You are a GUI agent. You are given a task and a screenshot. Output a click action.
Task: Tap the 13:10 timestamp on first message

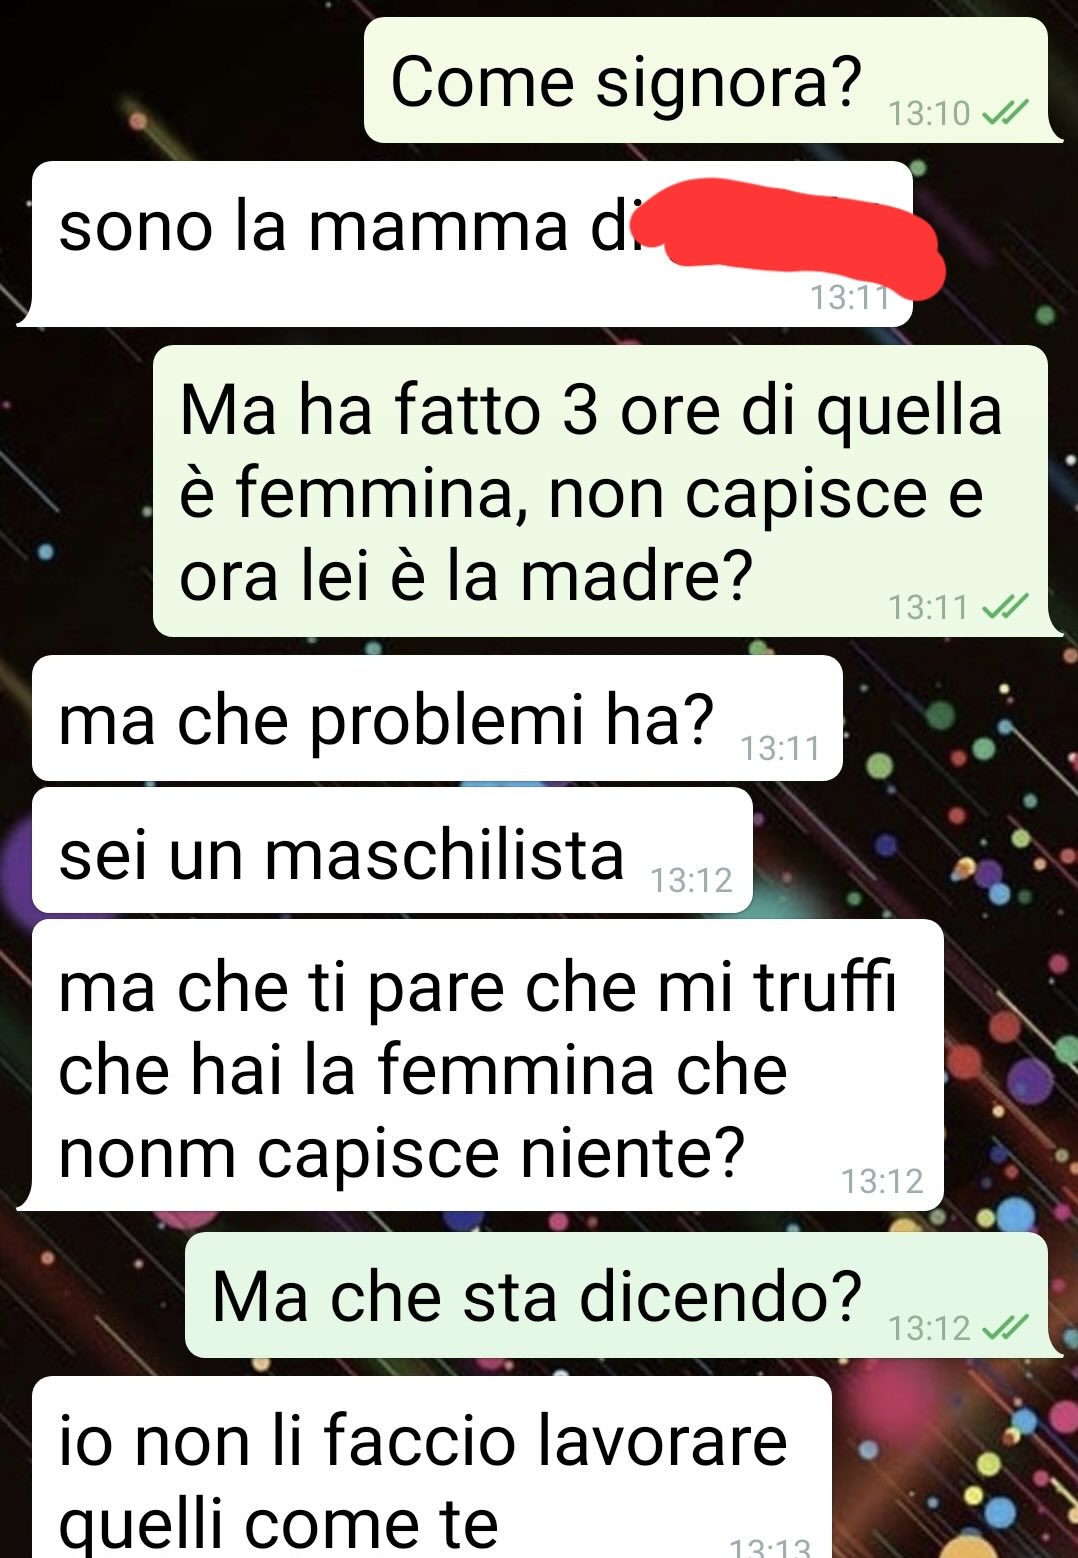pos(929,114)
